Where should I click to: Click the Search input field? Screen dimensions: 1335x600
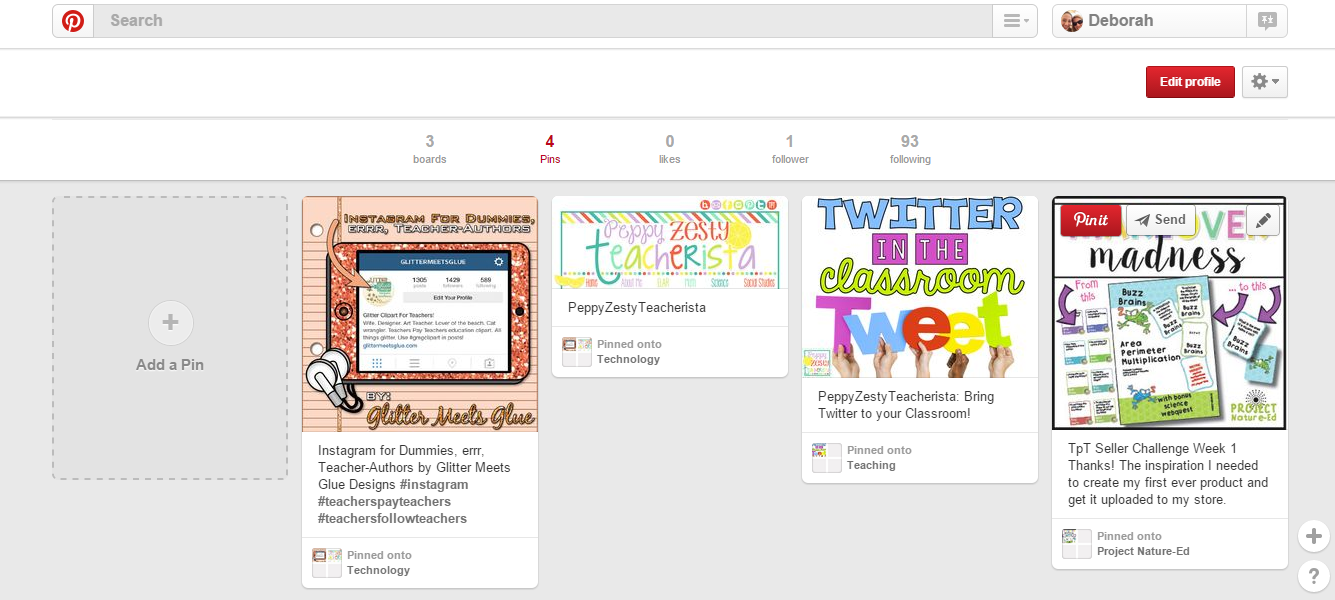543,21
